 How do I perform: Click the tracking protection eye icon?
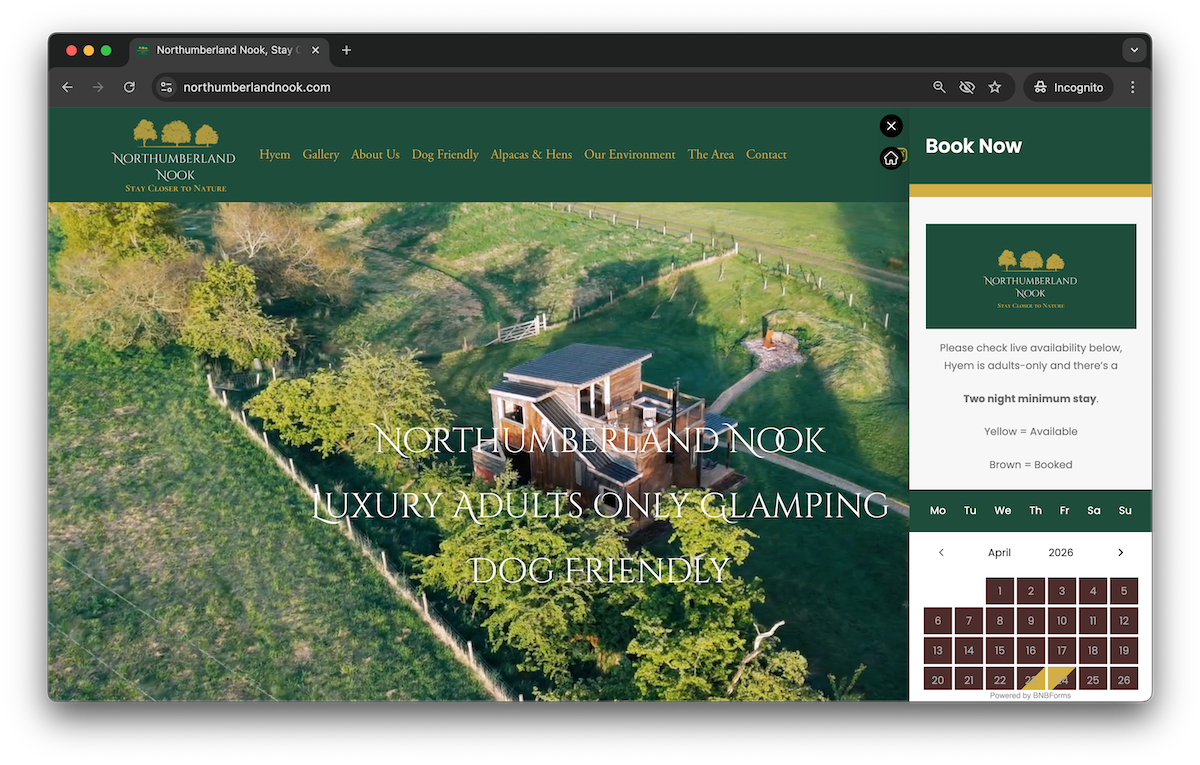click(x=967, y=88)
